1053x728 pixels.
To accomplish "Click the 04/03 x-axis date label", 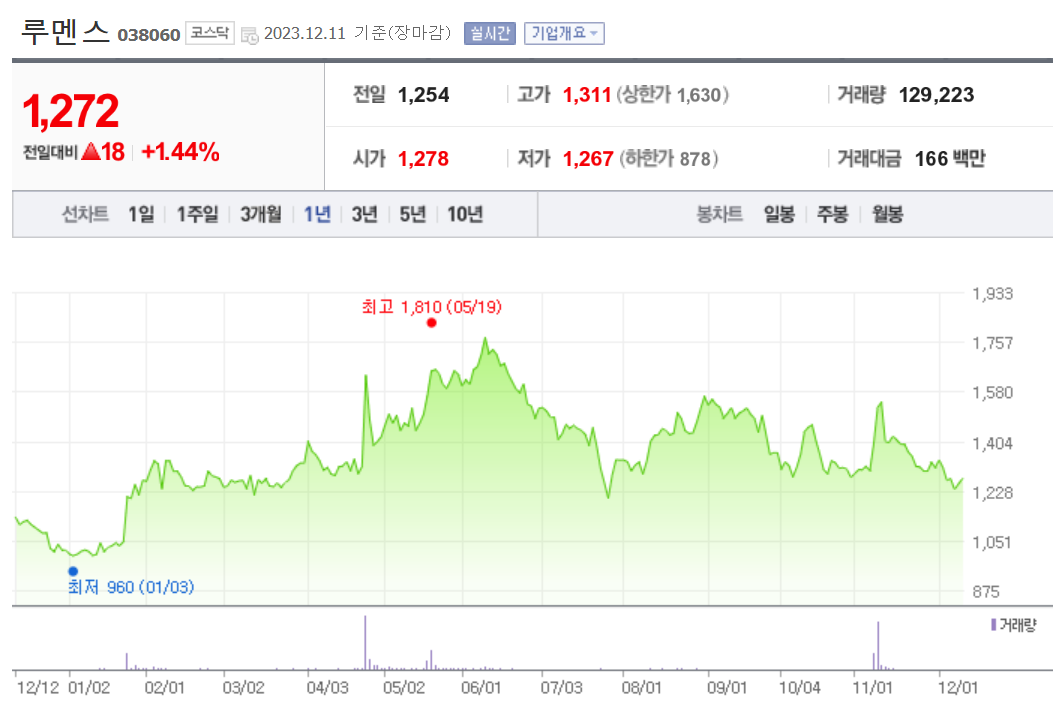I will click(x=328, y=688).
